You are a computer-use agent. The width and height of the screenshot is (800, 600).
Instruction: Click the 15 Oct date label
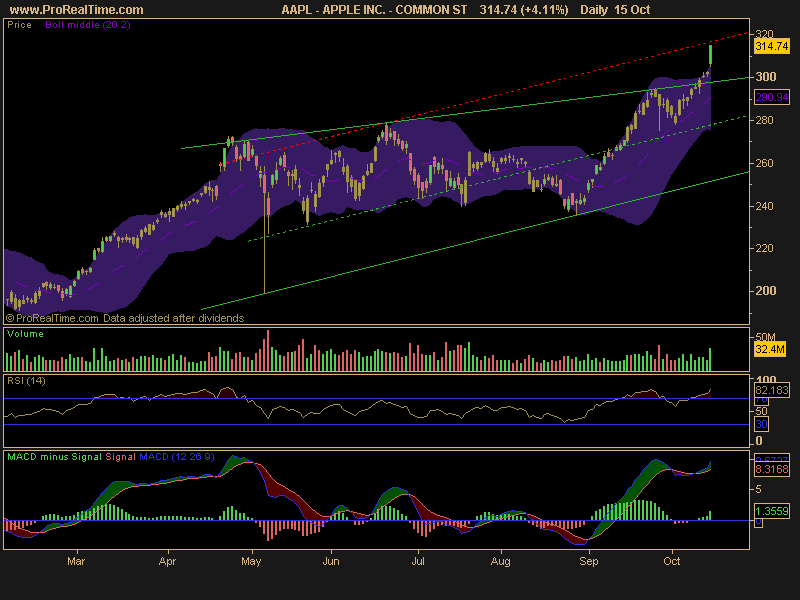632,10
